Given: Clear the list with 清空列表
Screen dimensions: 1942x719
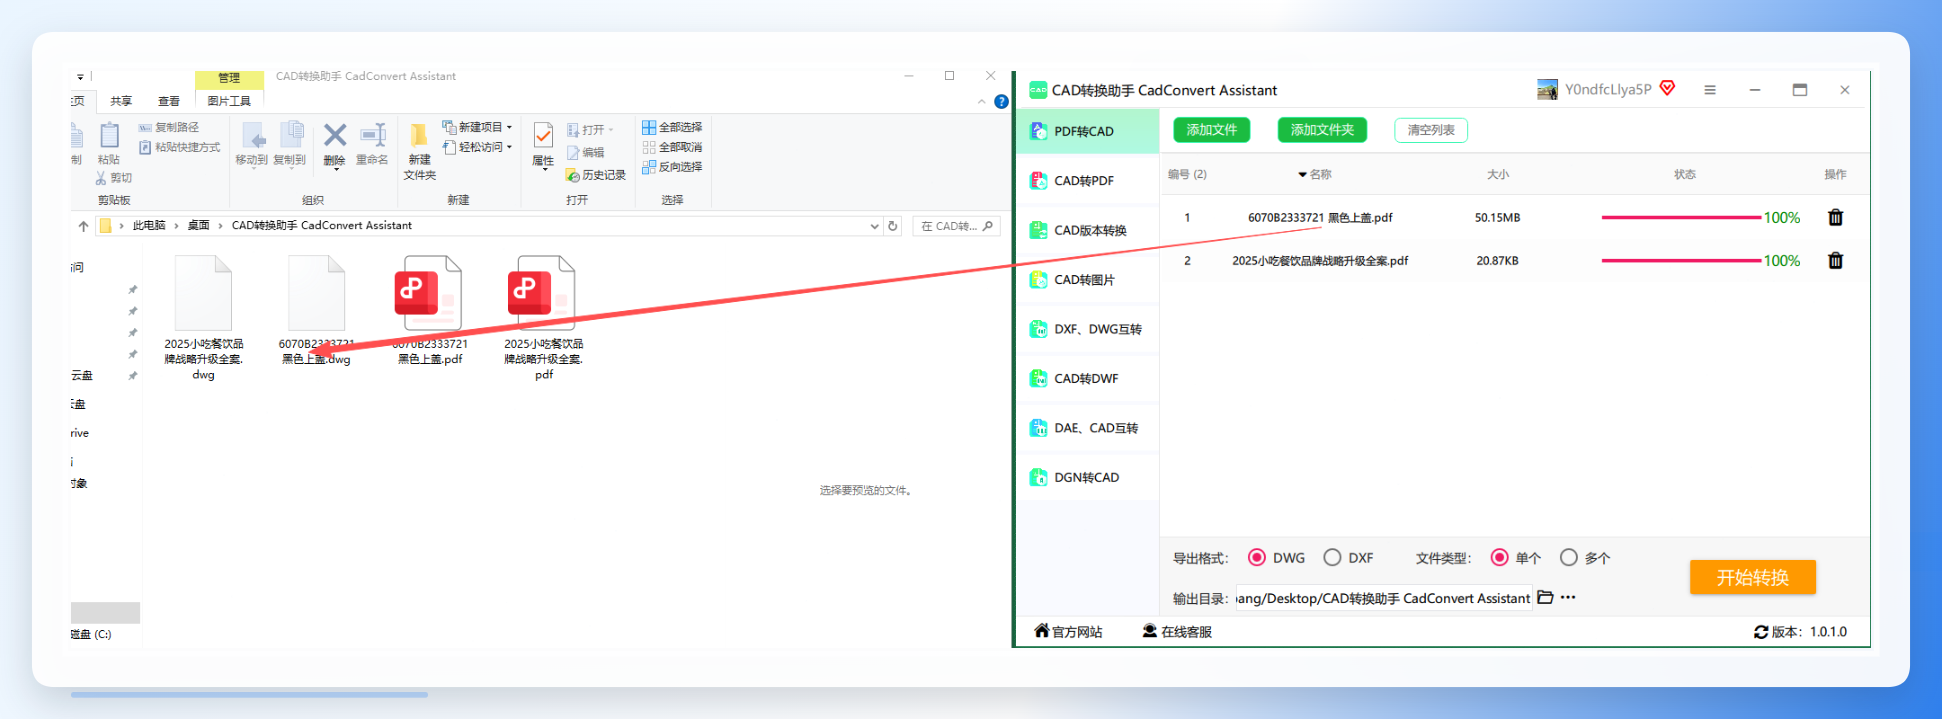Looking at the screenshot, I should 1431,130.
